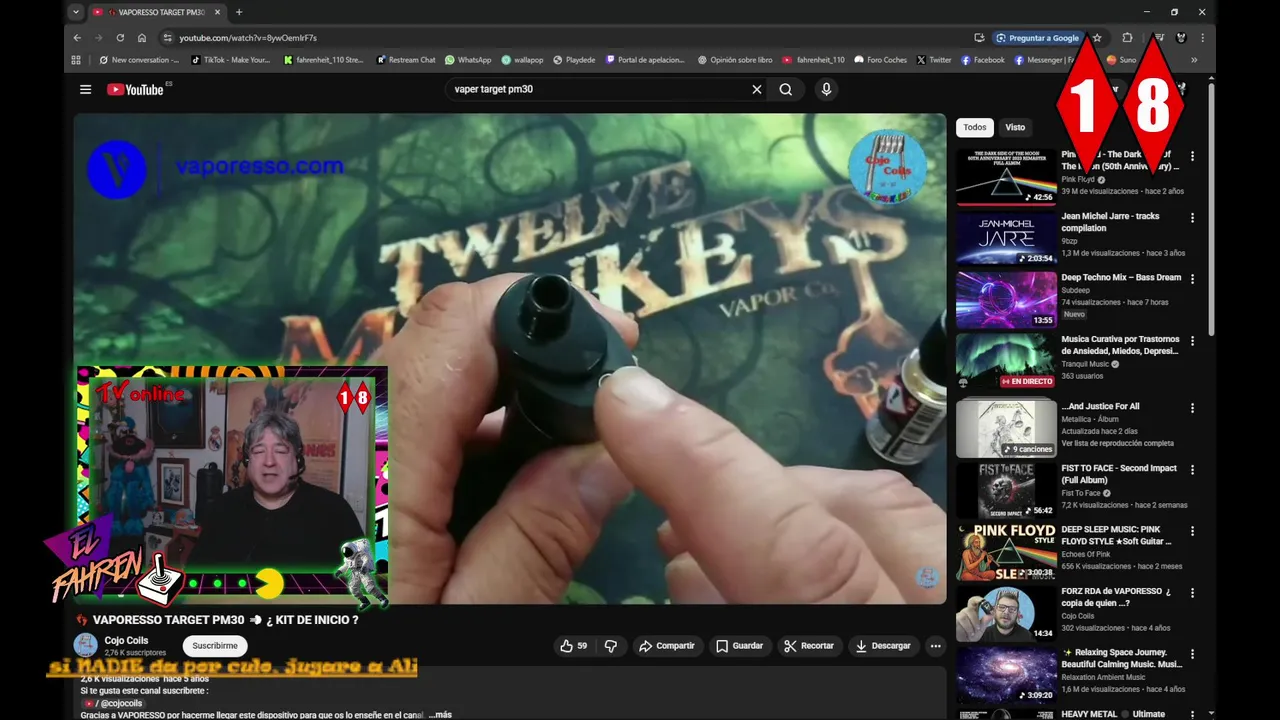Image resolution: width=1280 pixels, height=720 pixels.
Task: Click the magnifier search button
Action: [x=786, y=89]
